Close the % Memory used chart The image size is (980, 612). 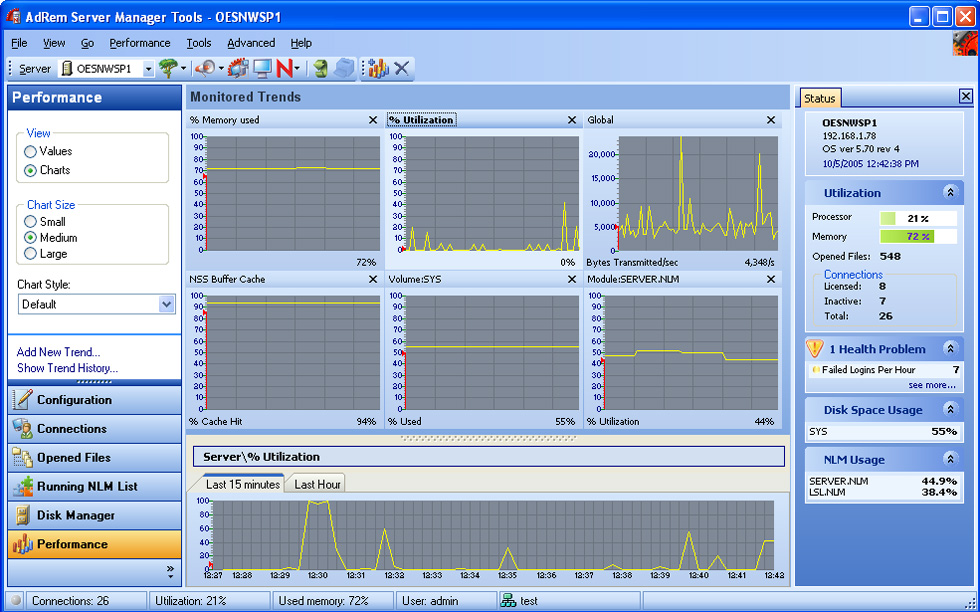[x=373, y=120]
